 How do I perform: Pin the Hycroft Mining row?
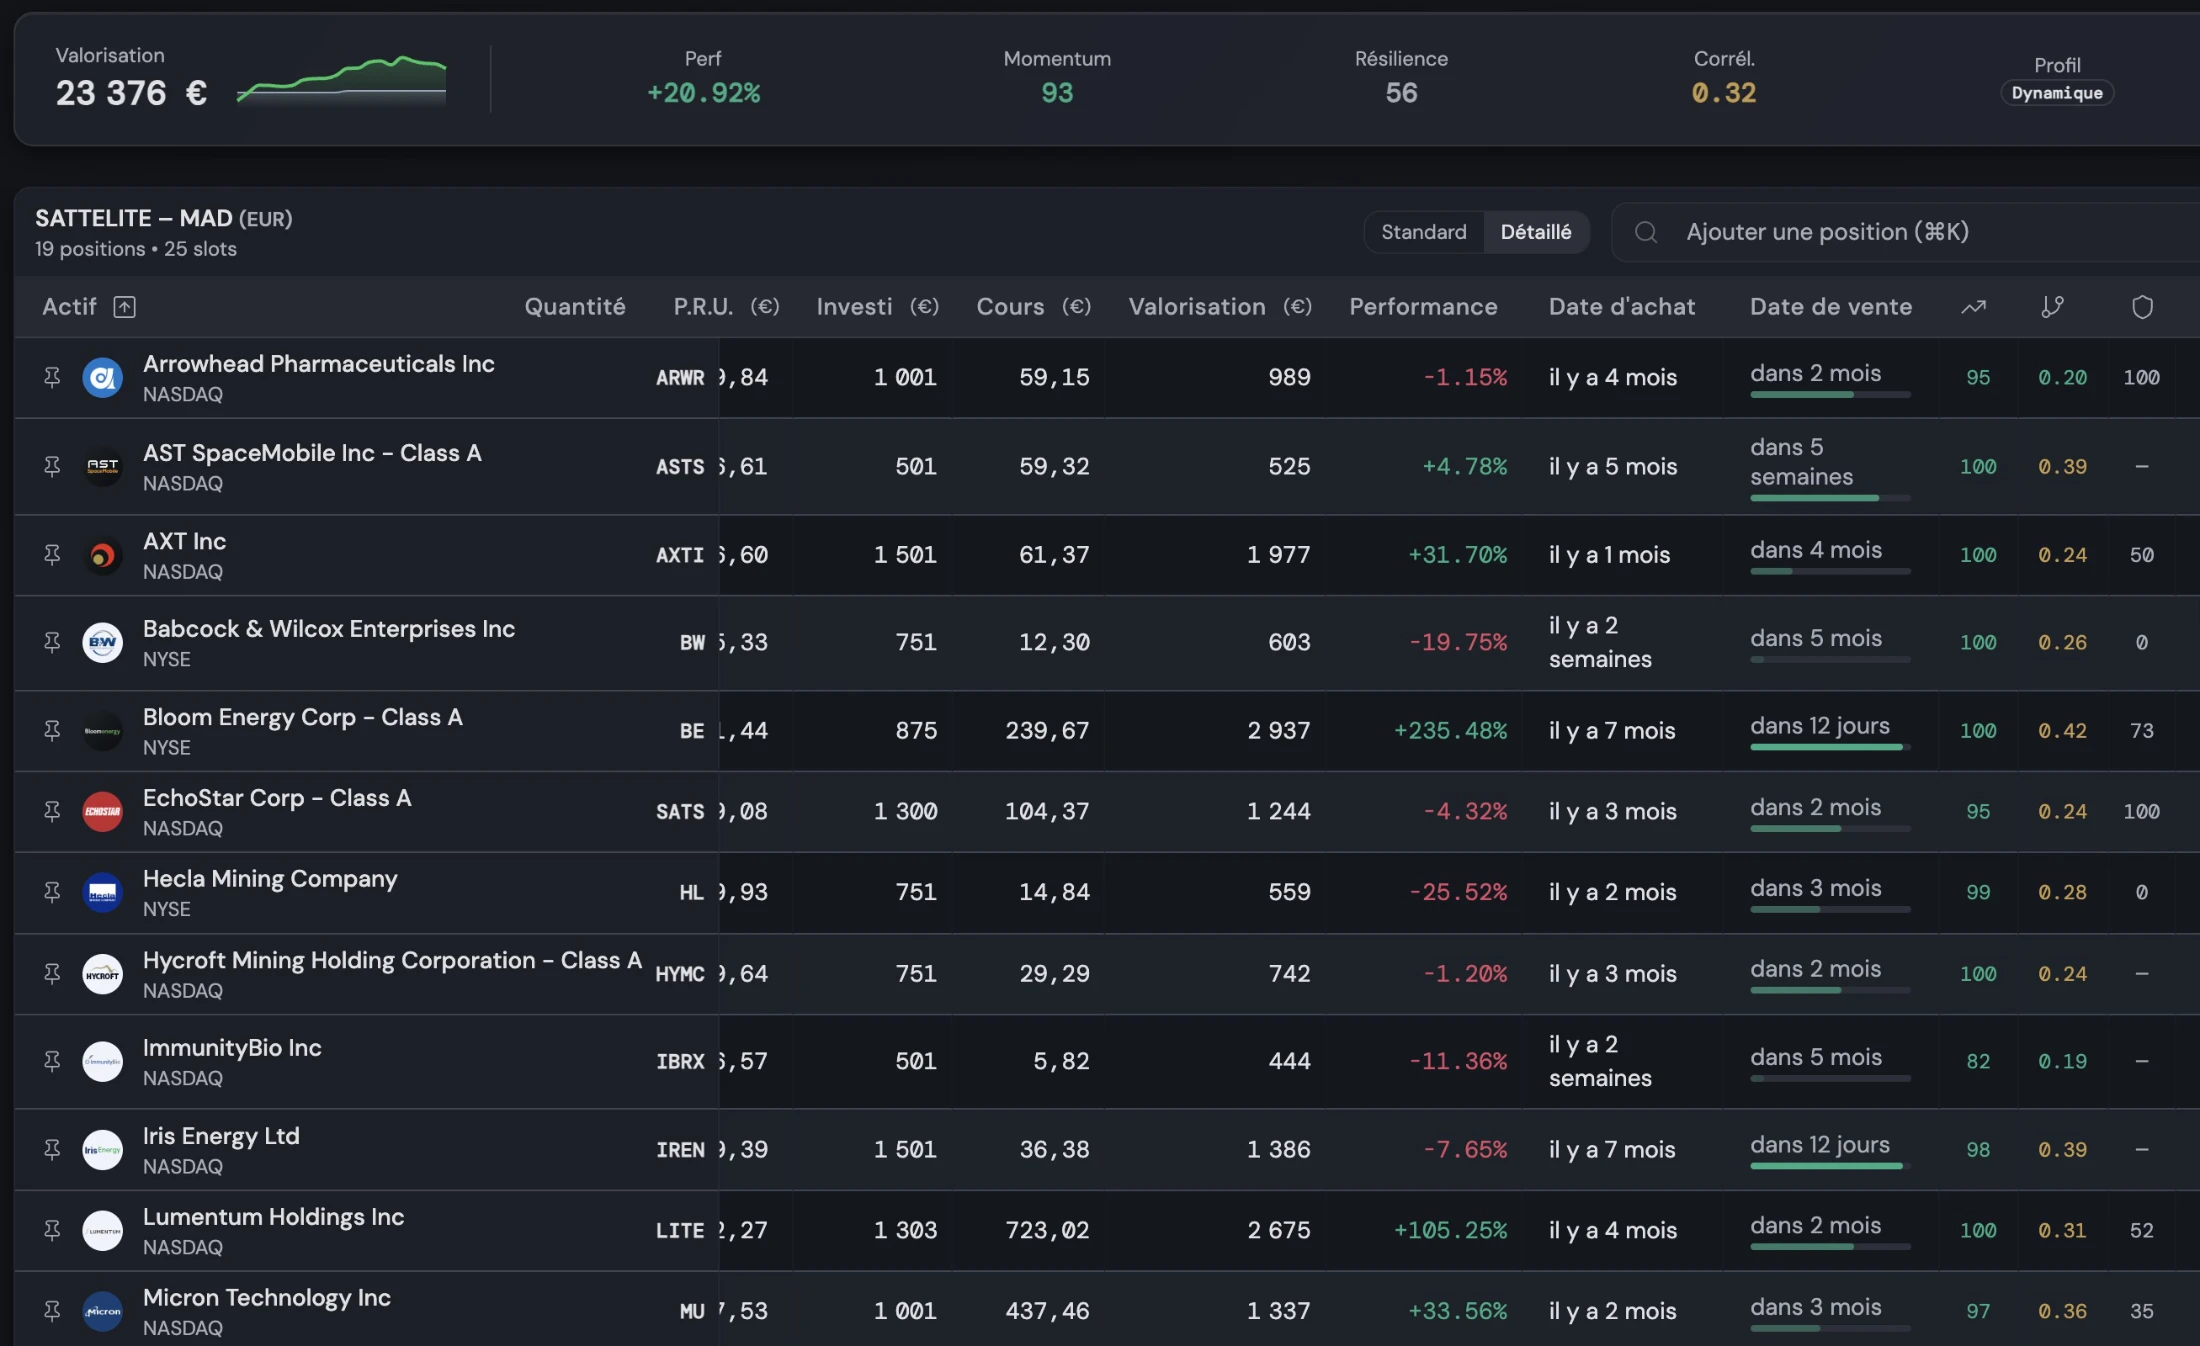(x=52, y=973)
